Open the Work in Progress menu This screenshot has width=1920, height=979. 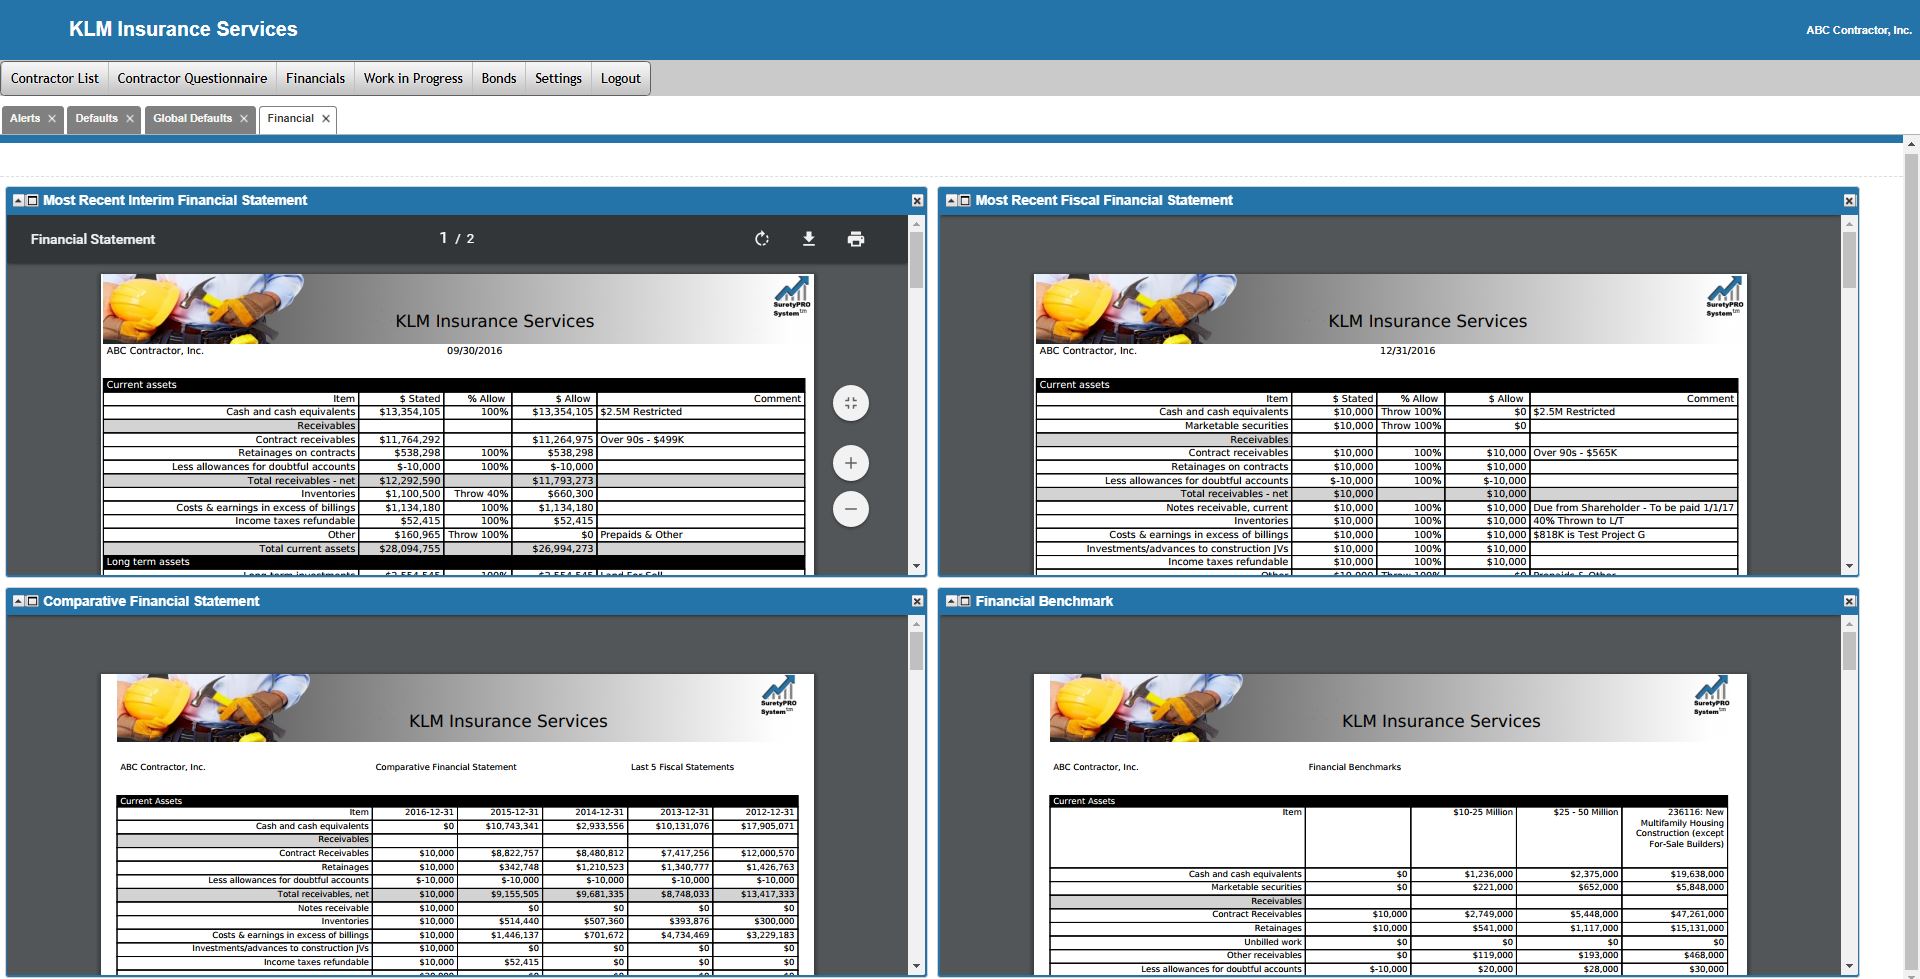[x=413, y=78]
